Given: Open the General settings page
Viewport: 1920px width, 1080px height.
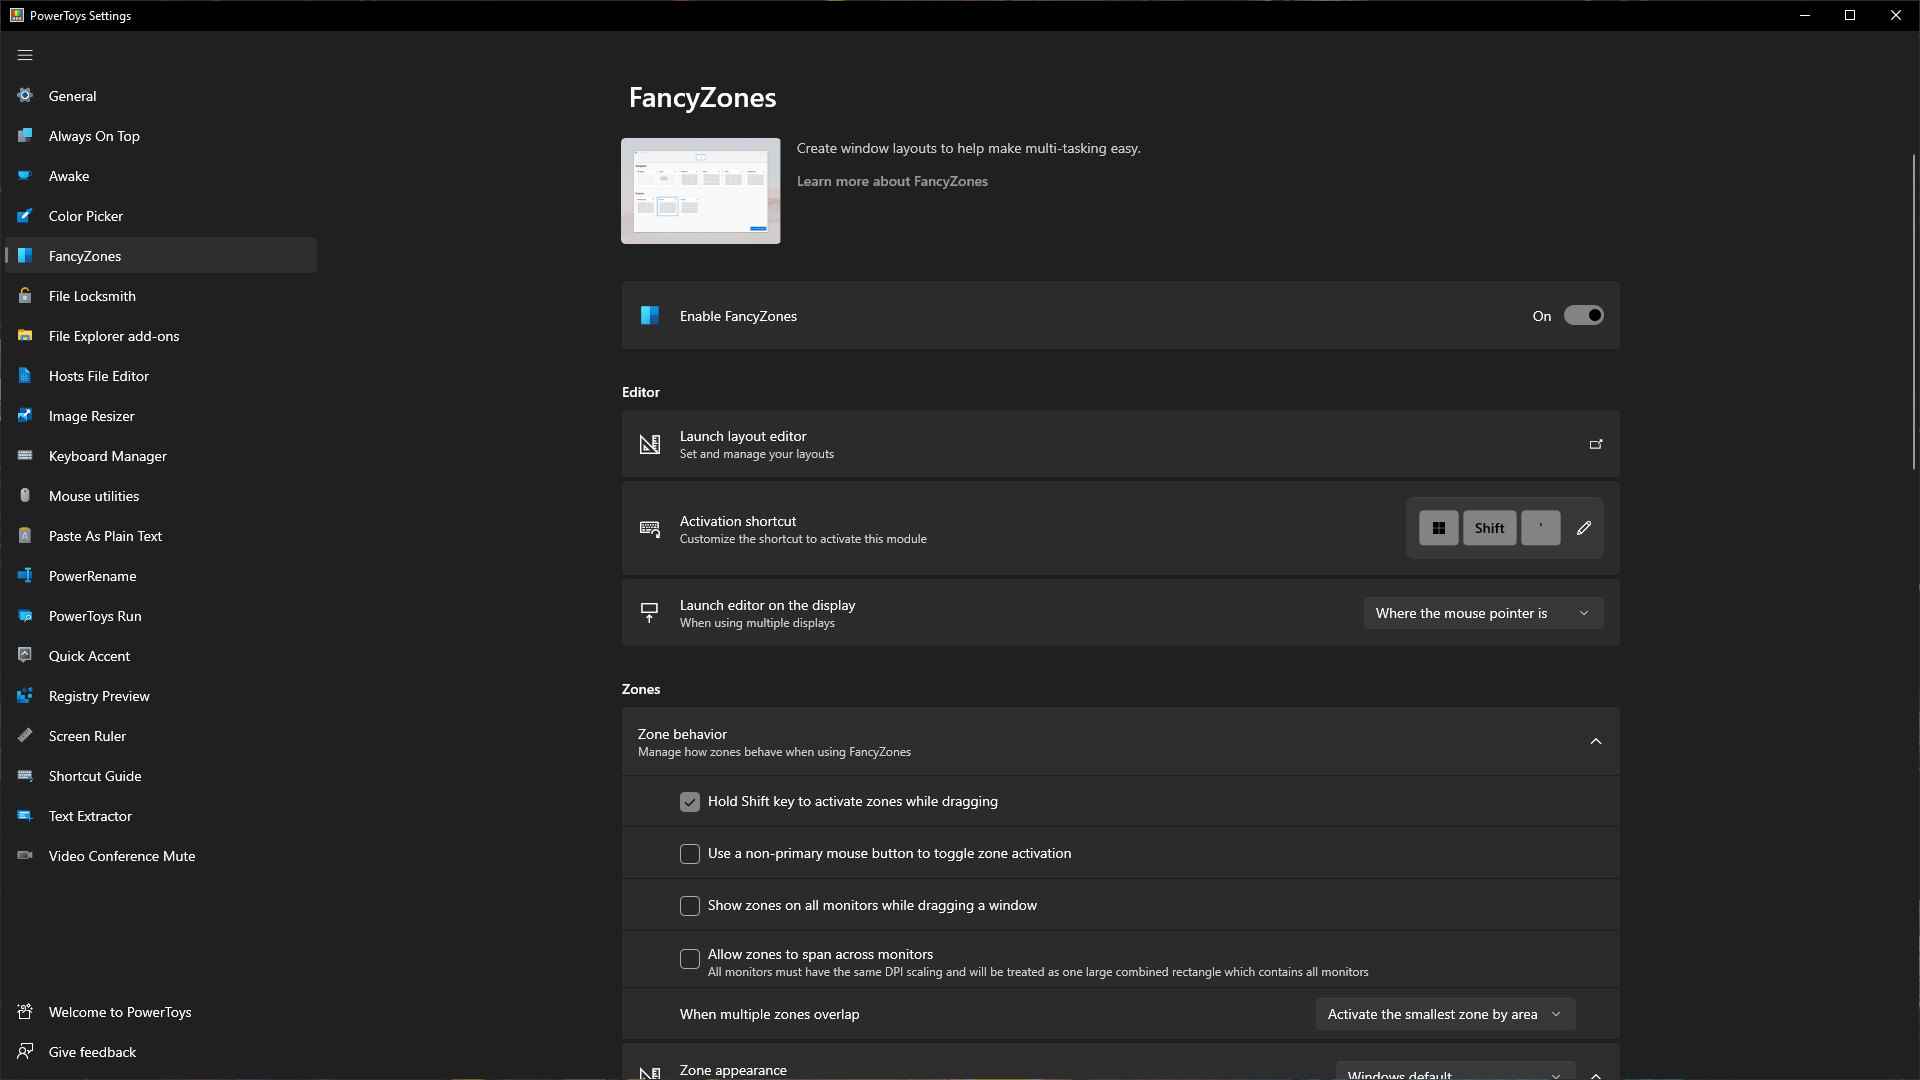Looking at the screenshot, I should coord(161,96).
